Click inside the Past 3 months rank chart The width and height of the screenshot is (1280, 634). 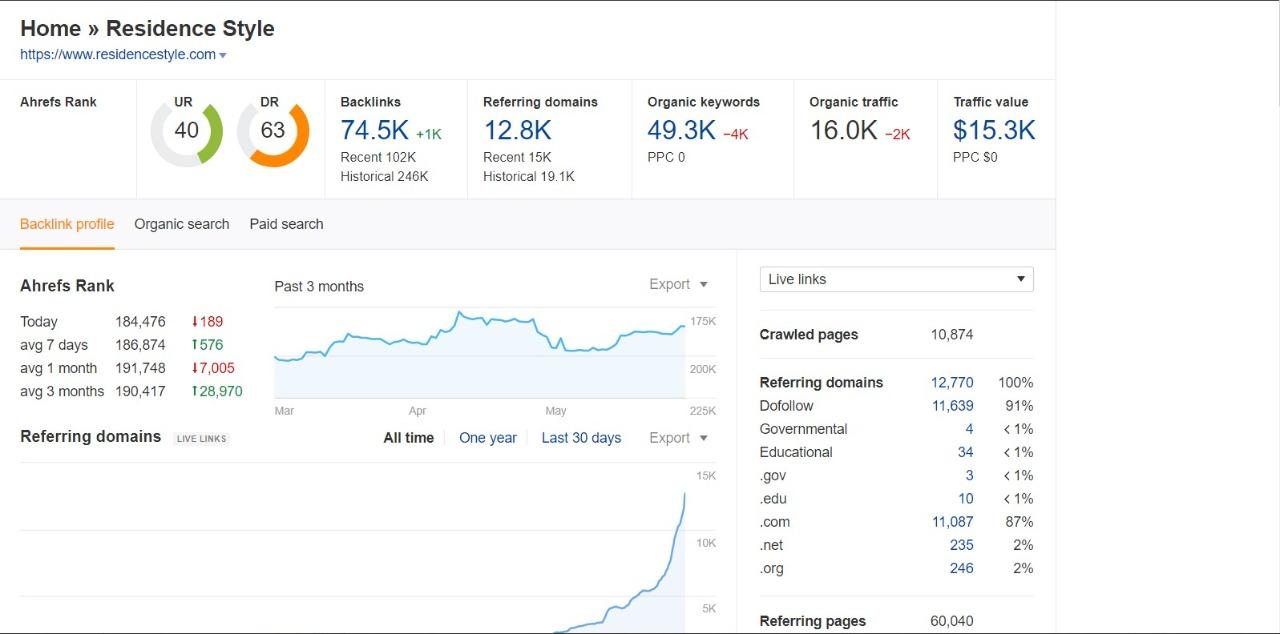tap(480, 350)
